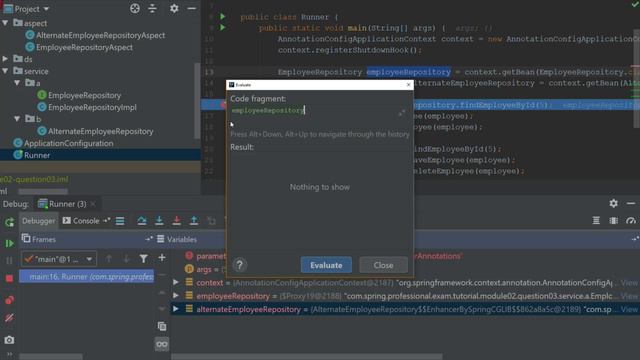The image size is (640, 360).
Task: Collapse package b folder
Action: (x=17, y=119)
